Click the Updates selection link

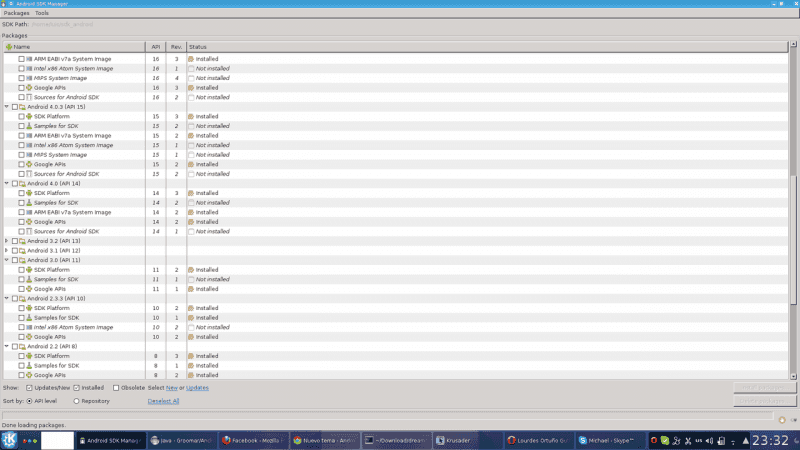click(197, 388)
